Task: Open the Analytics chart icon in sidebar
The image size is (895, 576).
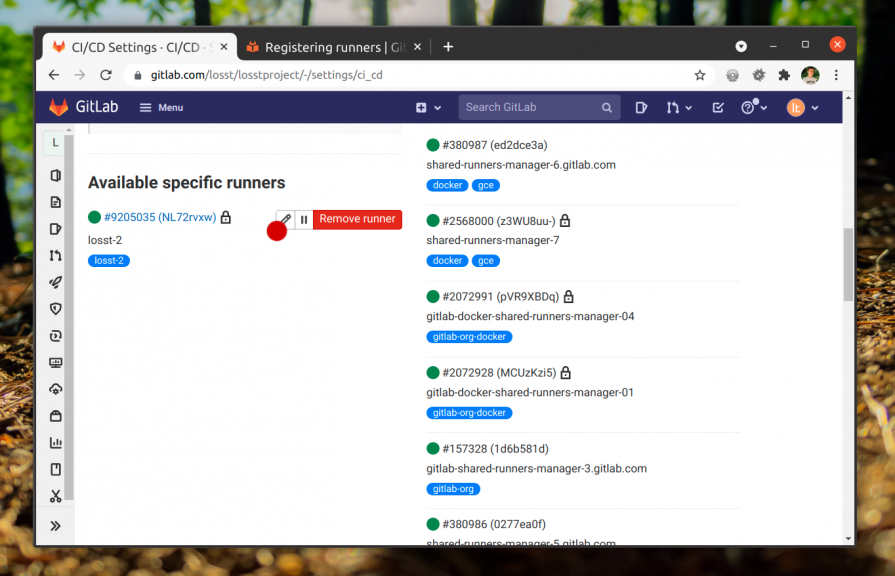Action: click(56, 443)
